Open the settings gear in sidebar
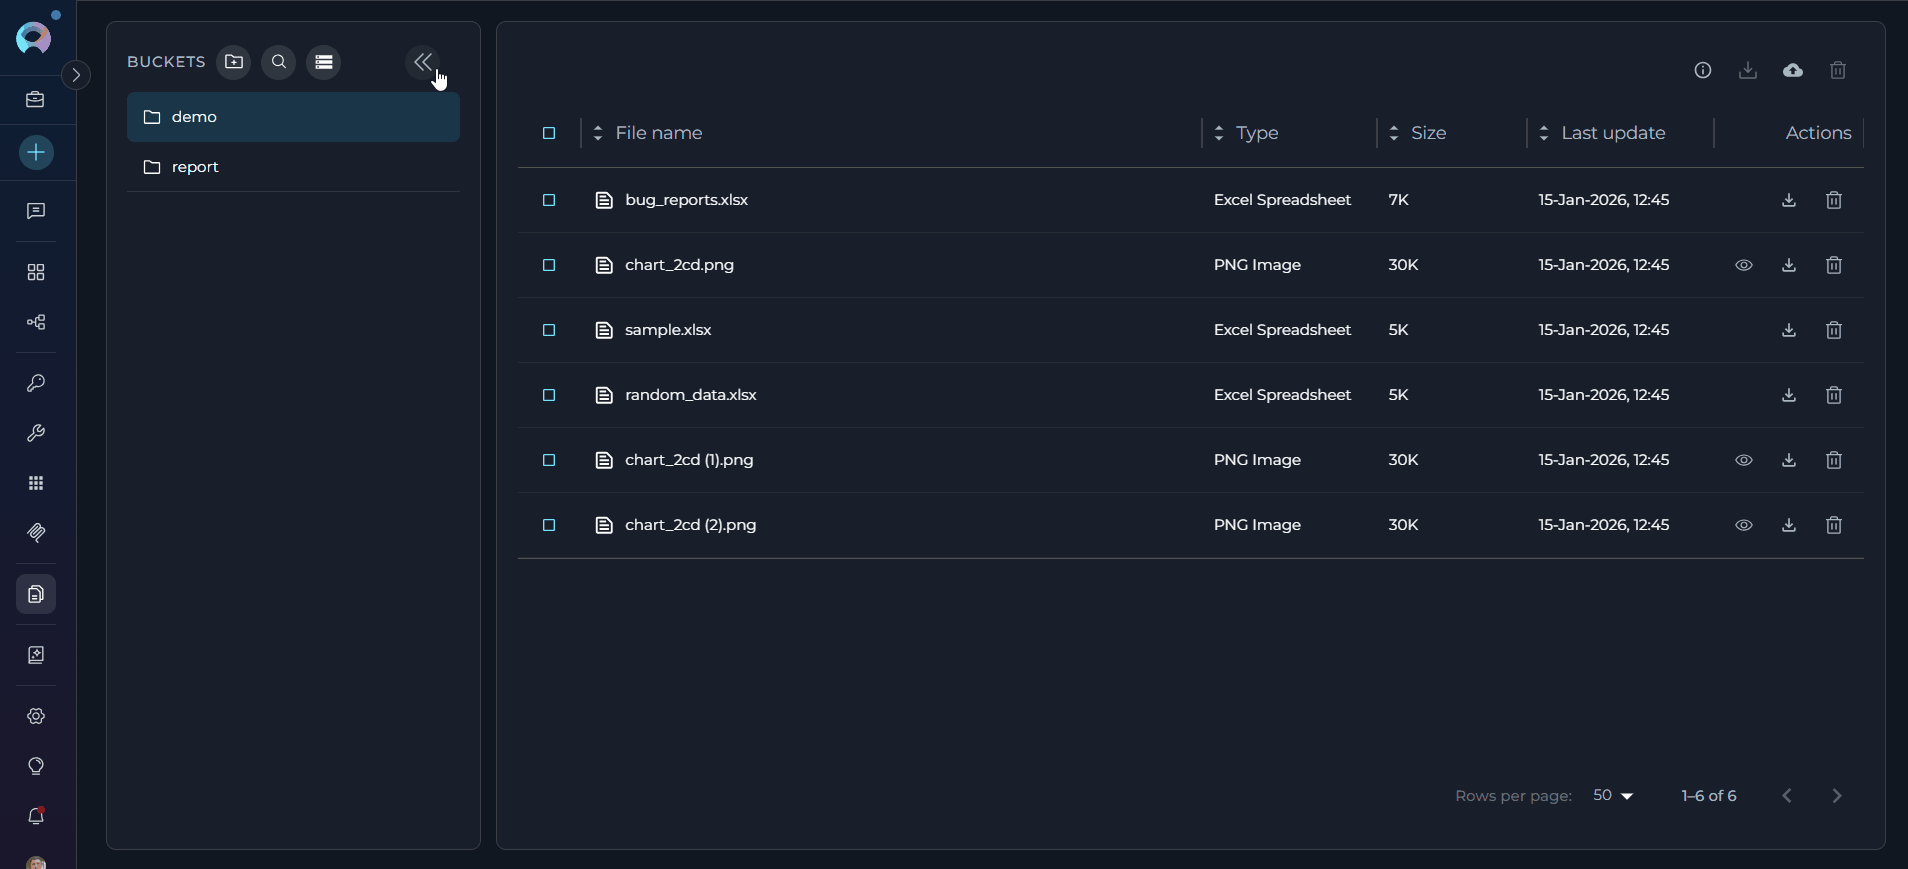Image resolution: width=1908 pixels, height=869 pixels. pyautogui.click(x=36, y=716)
